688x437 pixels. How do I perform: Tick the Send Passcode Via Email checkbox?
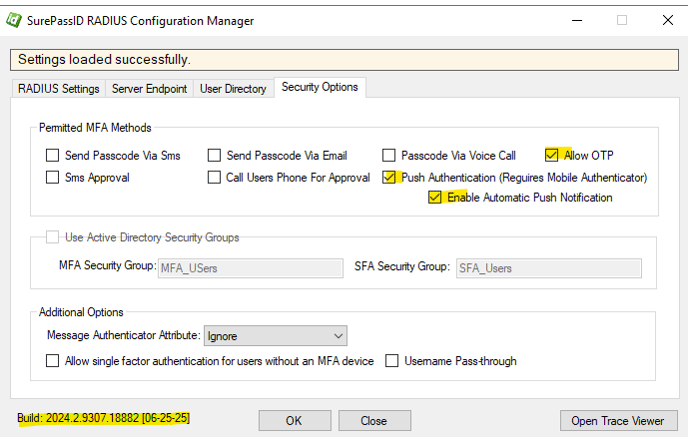tap(214, 155)
